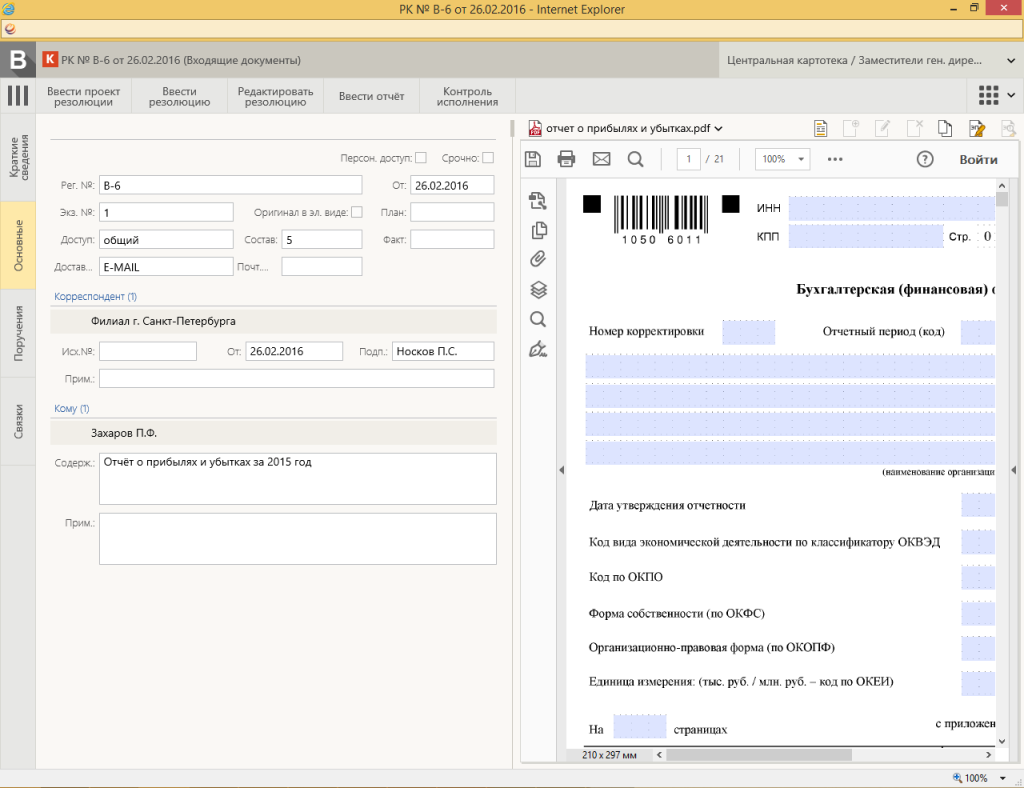Check the Оригинал в эл. виде box
This screenshot has width=1024, height=788.
[x=357, y=212]
